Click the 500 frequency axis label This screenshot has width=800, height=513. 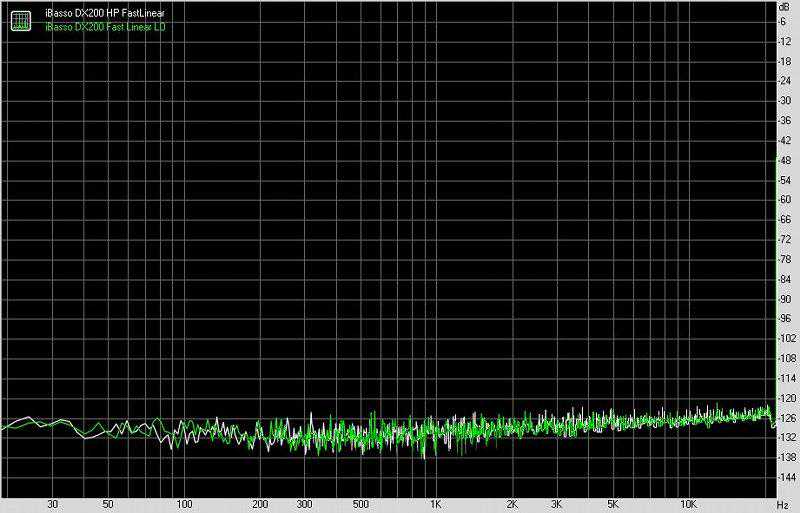click(359, 505)
